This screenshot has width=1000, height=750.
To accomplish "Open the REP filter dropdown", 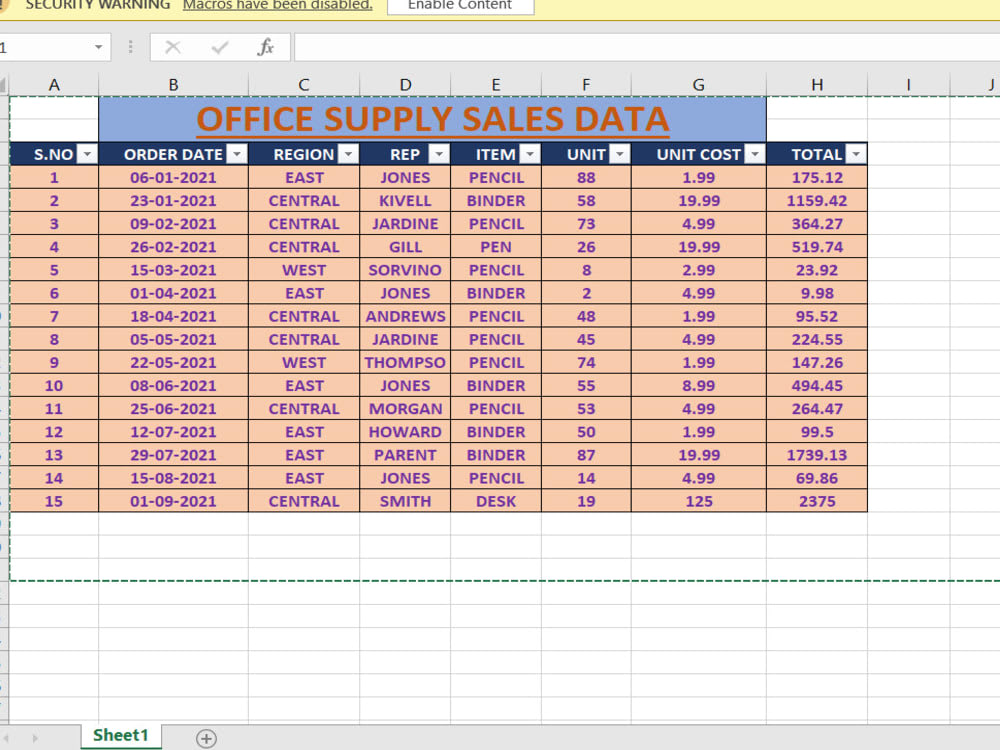I will pyautogui.click(x=439, y=154).
